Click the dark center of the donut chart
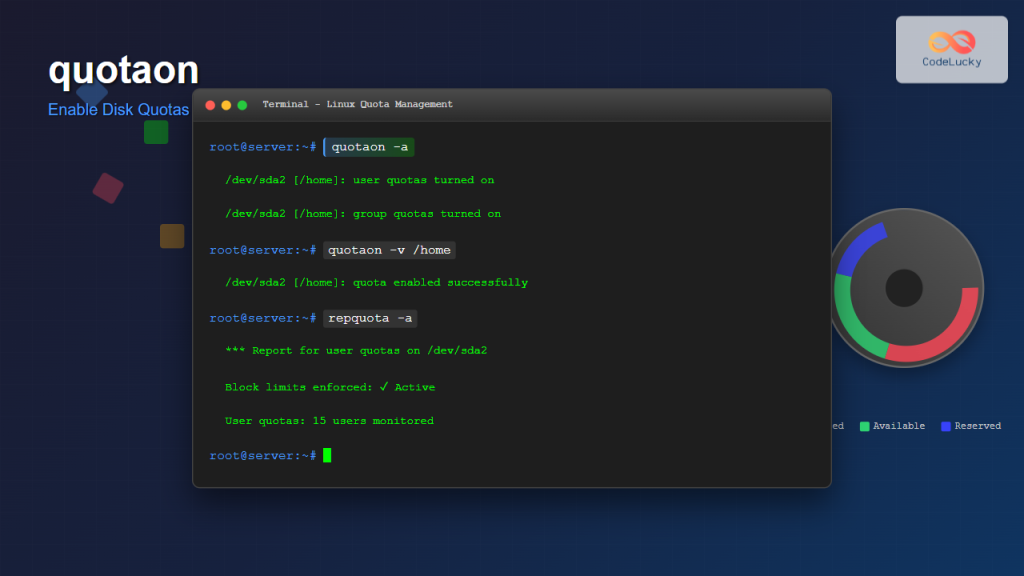The width and height of the screenshot is (1024, 576). (x=905, y=288)
